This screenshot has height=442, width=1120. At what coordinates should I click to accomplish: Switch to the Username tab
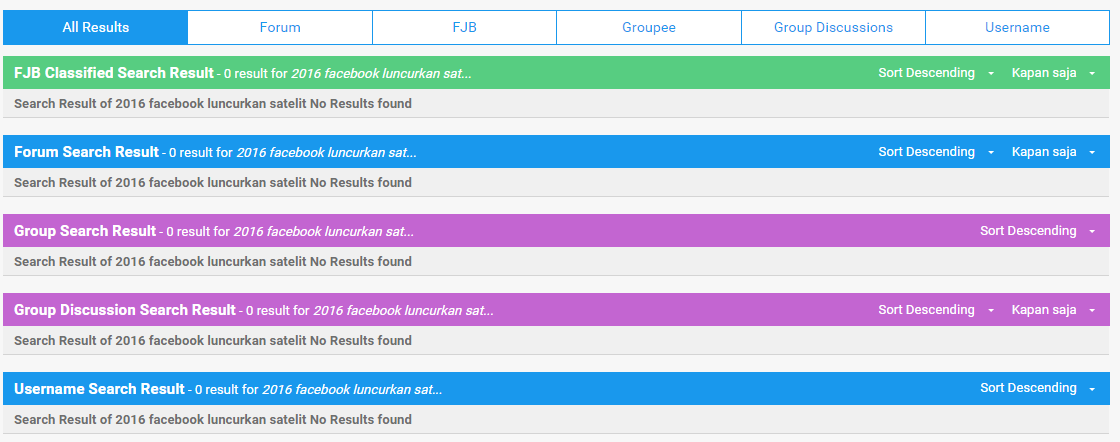1017,28
